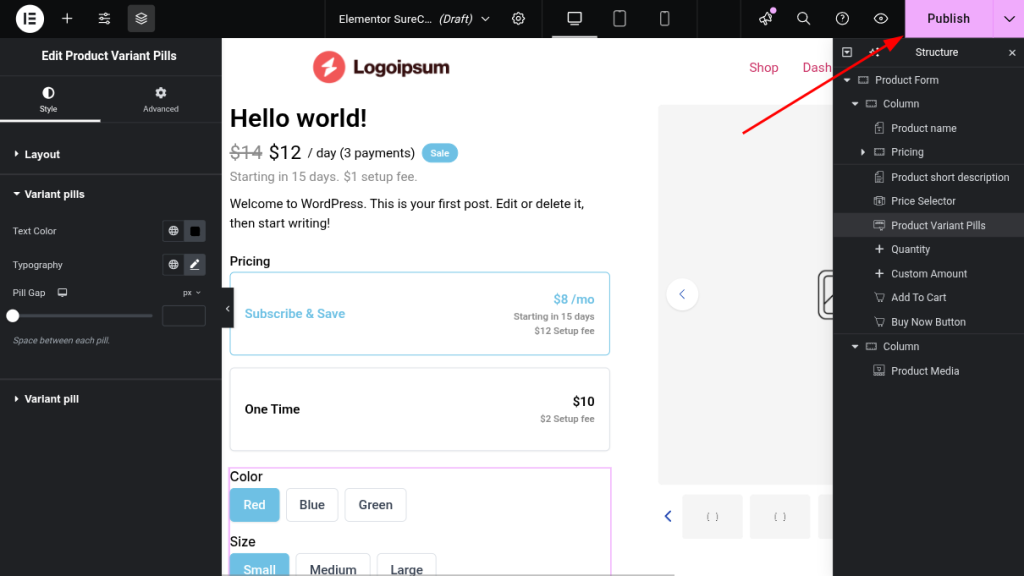This screenshot has height=576, width=1024.
Task: Click the Elementor logo menu icon
Action: point(30,18)
